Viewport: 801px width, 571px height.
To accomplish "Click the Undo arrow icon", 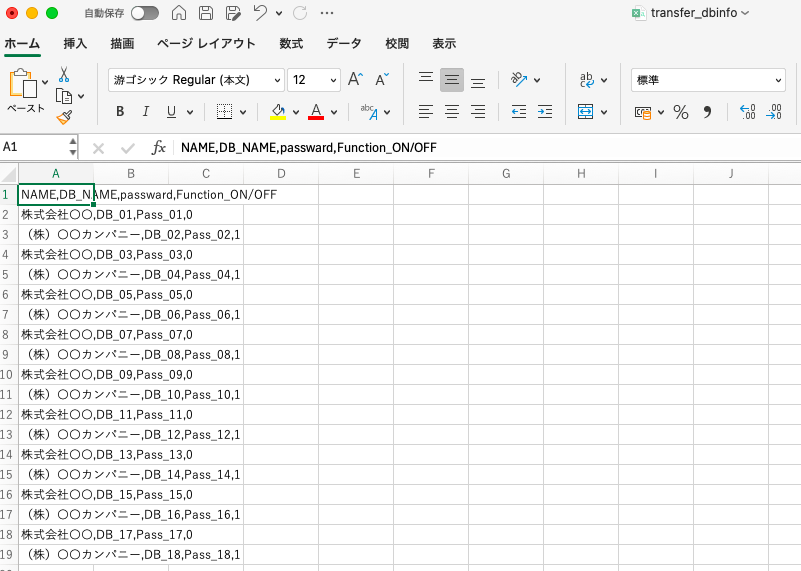I will (x=260, y=13).
